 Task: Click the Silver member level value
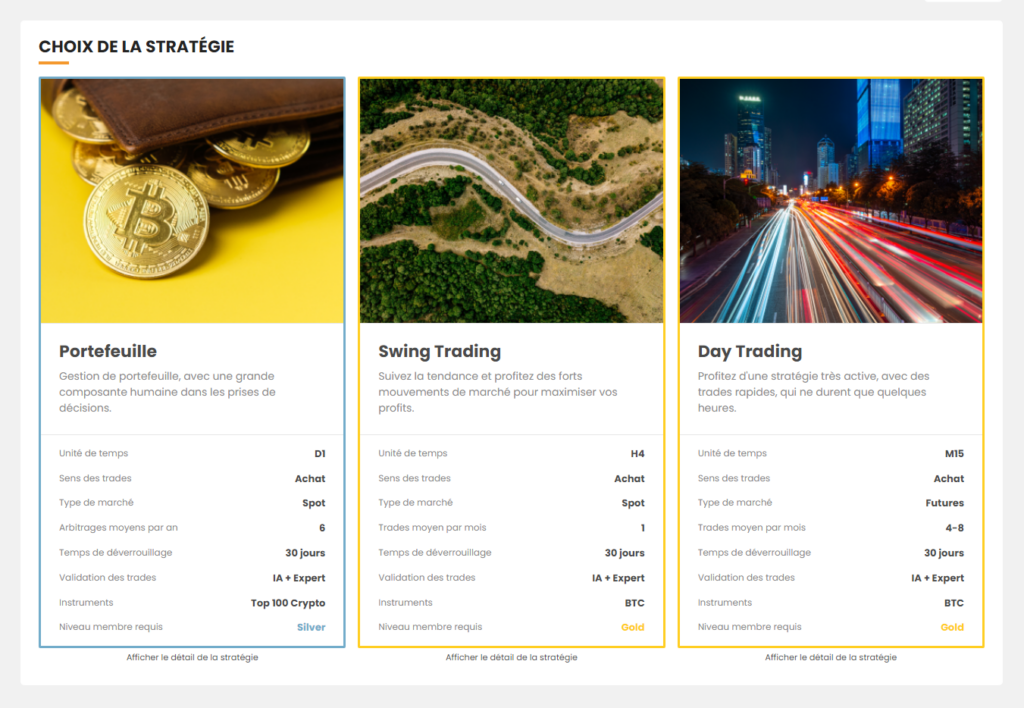coord(311,627)
